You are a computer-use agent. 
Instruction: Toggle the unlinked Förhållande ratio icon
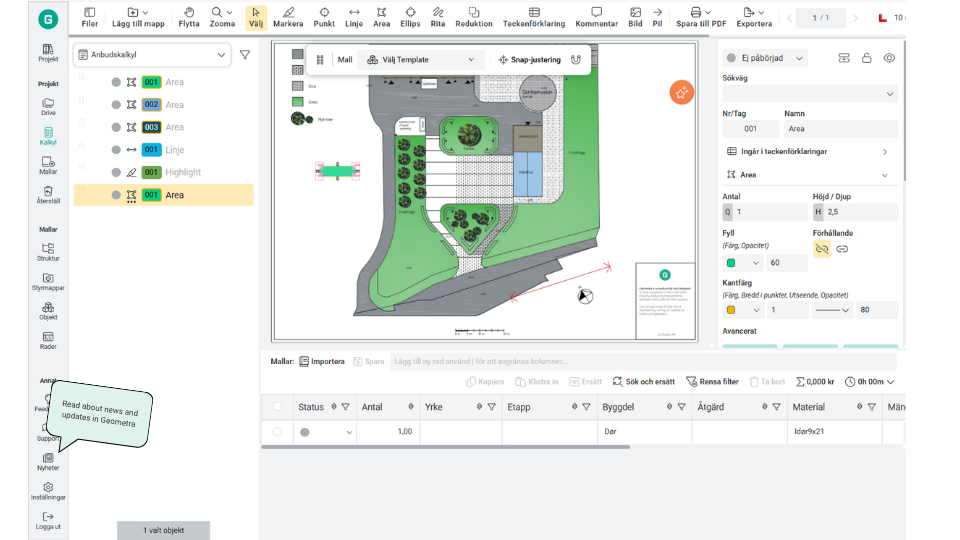pos(822,249)
